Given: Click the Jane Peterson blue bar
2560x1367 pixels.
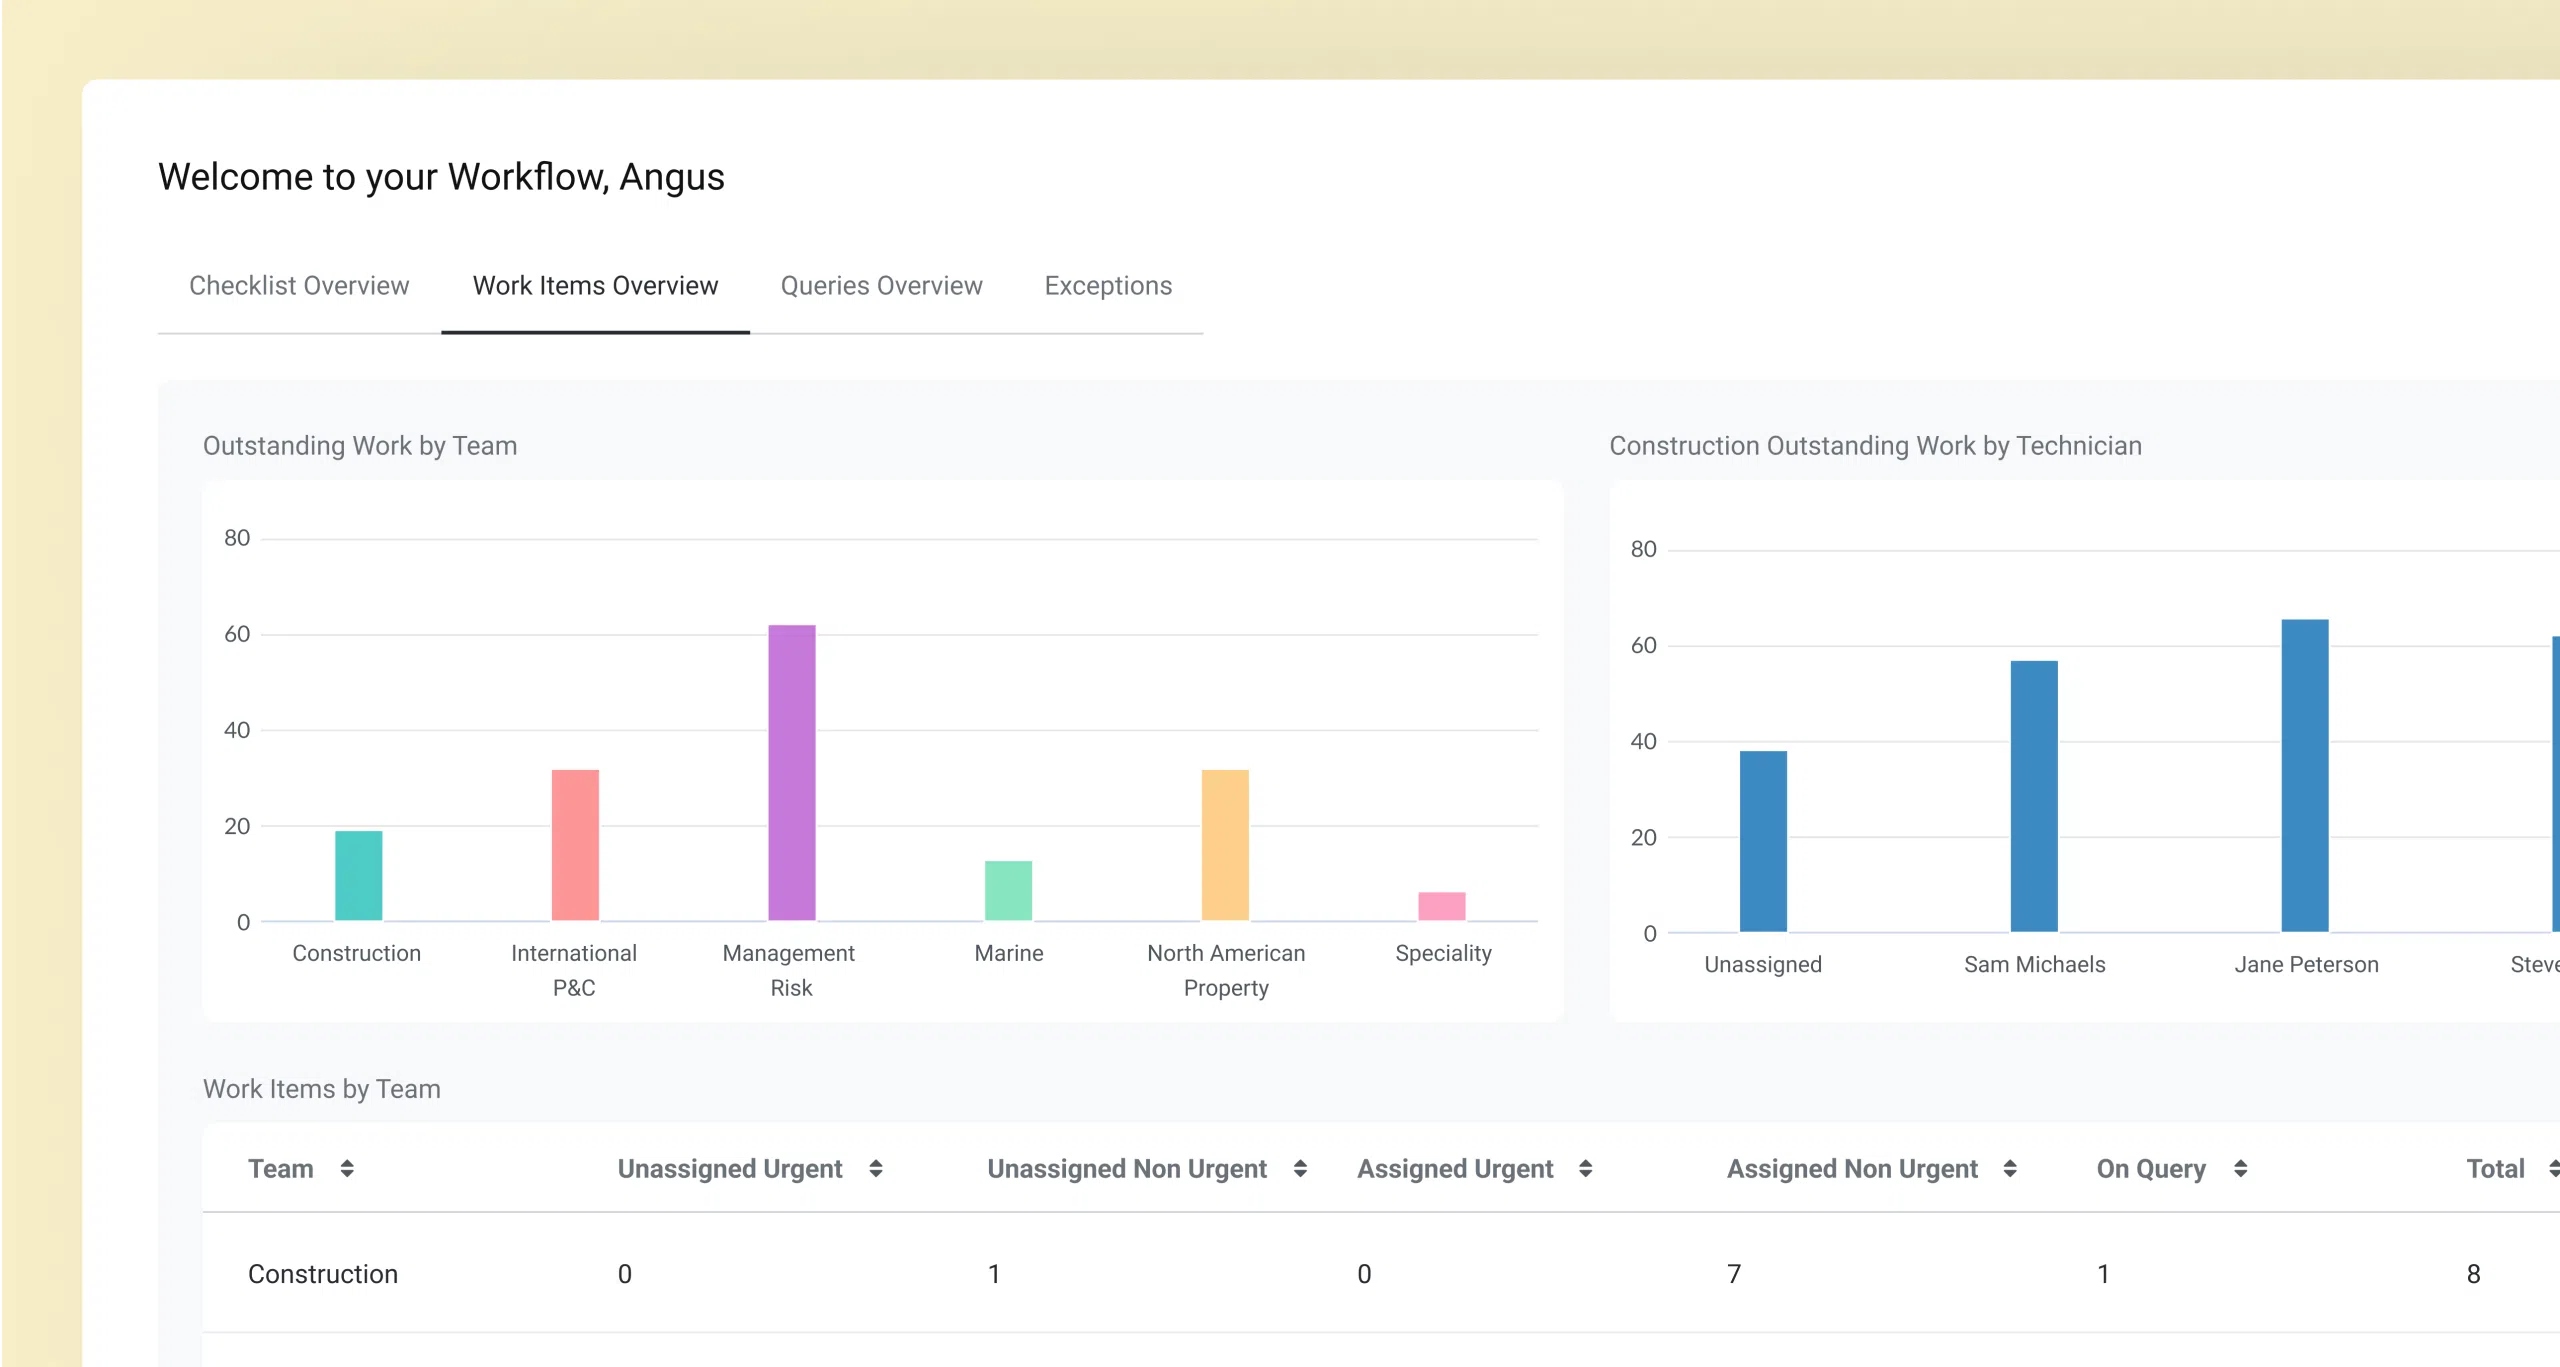Looking at the screenshot, I should coord(2304,775).
